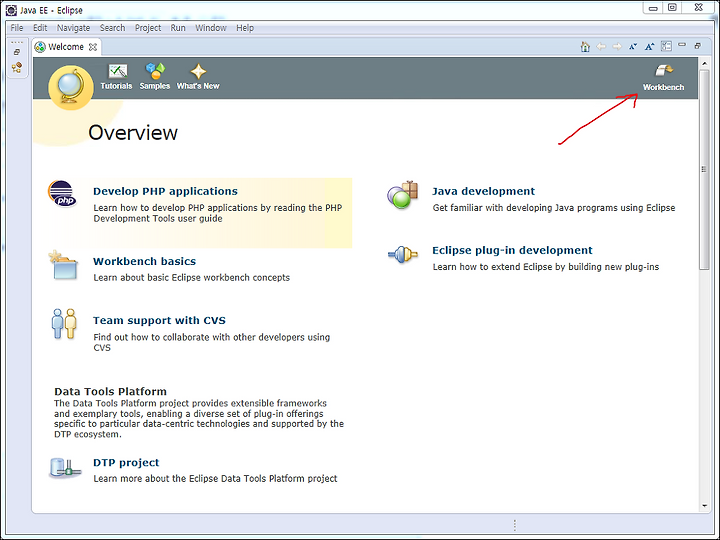Screen dimensions: 720x540
Task: Open Eclipse plug-in development link
Action: point(512,250)
